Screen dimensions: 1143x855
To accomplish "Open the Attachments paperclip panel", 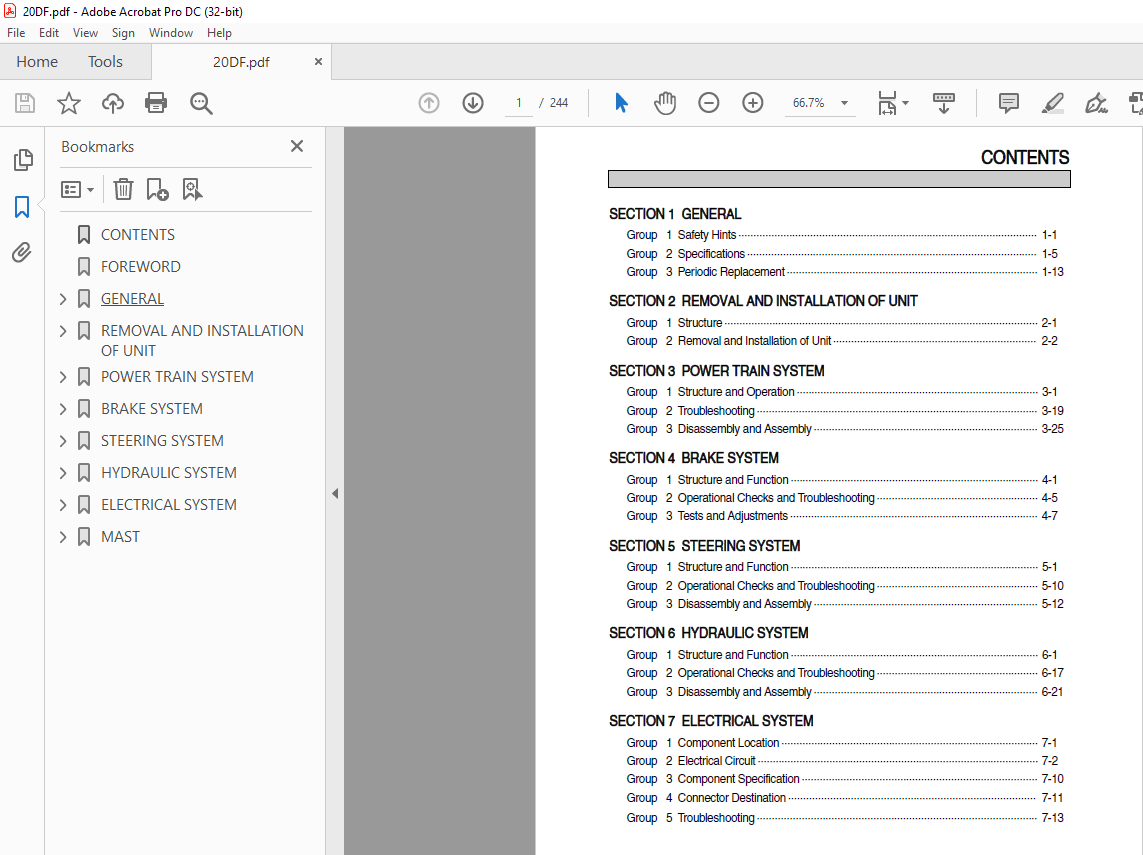I will click(x=22, y=253).
